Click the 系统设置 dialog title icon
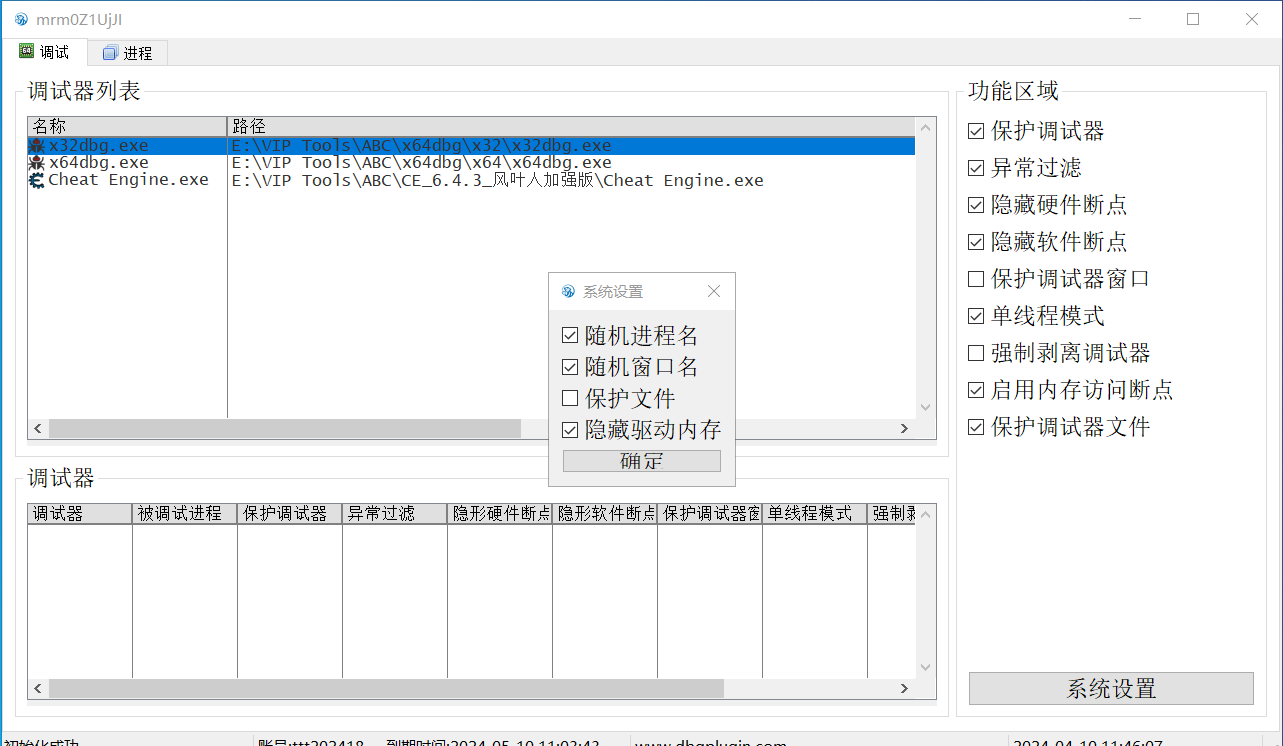Viewport: 1283px width, 746px height. coord(568,292)
